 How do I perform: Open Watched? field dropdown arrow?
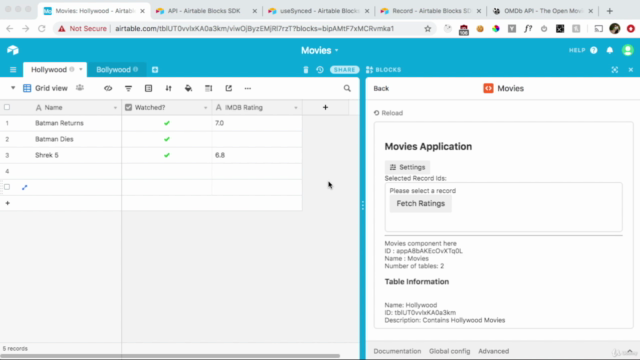(x=205, y=108)
